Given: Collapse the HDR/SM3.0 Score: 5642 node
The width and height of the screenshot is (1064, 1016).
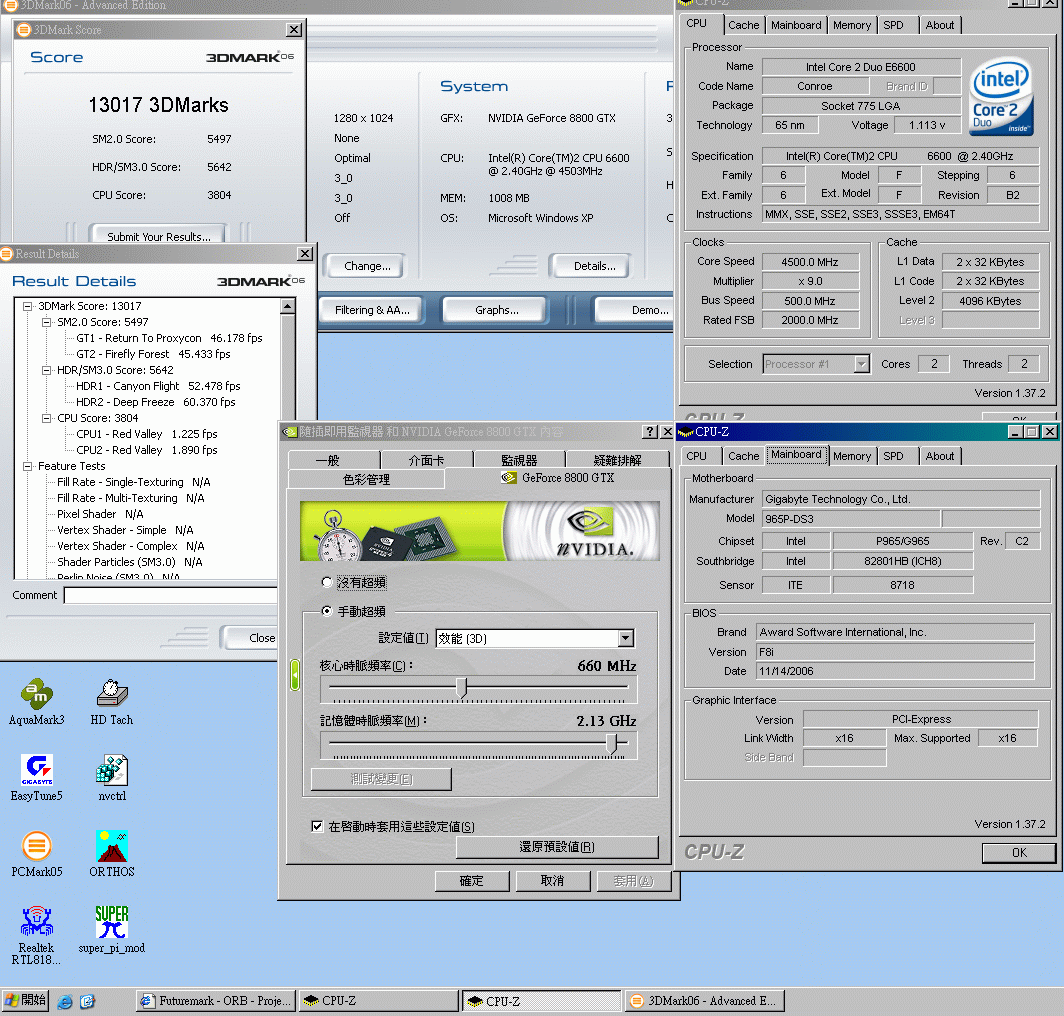Looking at the screenshot, I should pos(47,370).
